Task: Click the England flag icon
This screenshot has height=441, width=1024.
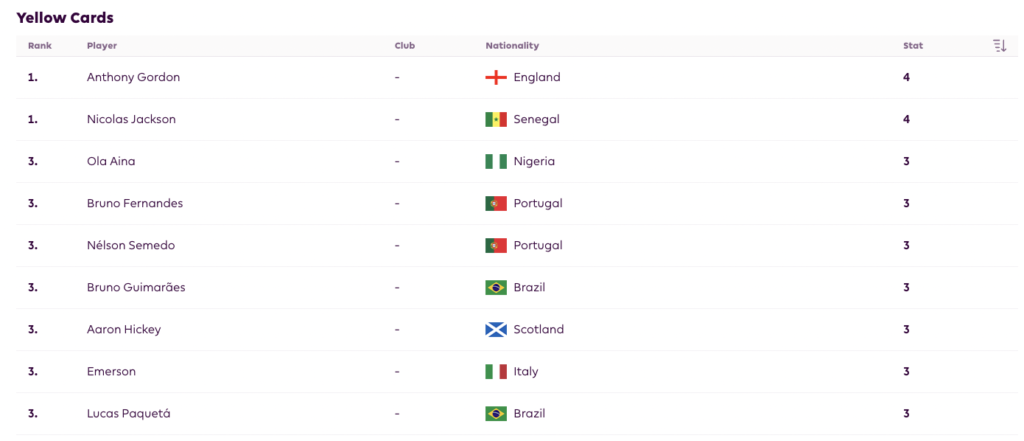Action: [x=496, y=77]
